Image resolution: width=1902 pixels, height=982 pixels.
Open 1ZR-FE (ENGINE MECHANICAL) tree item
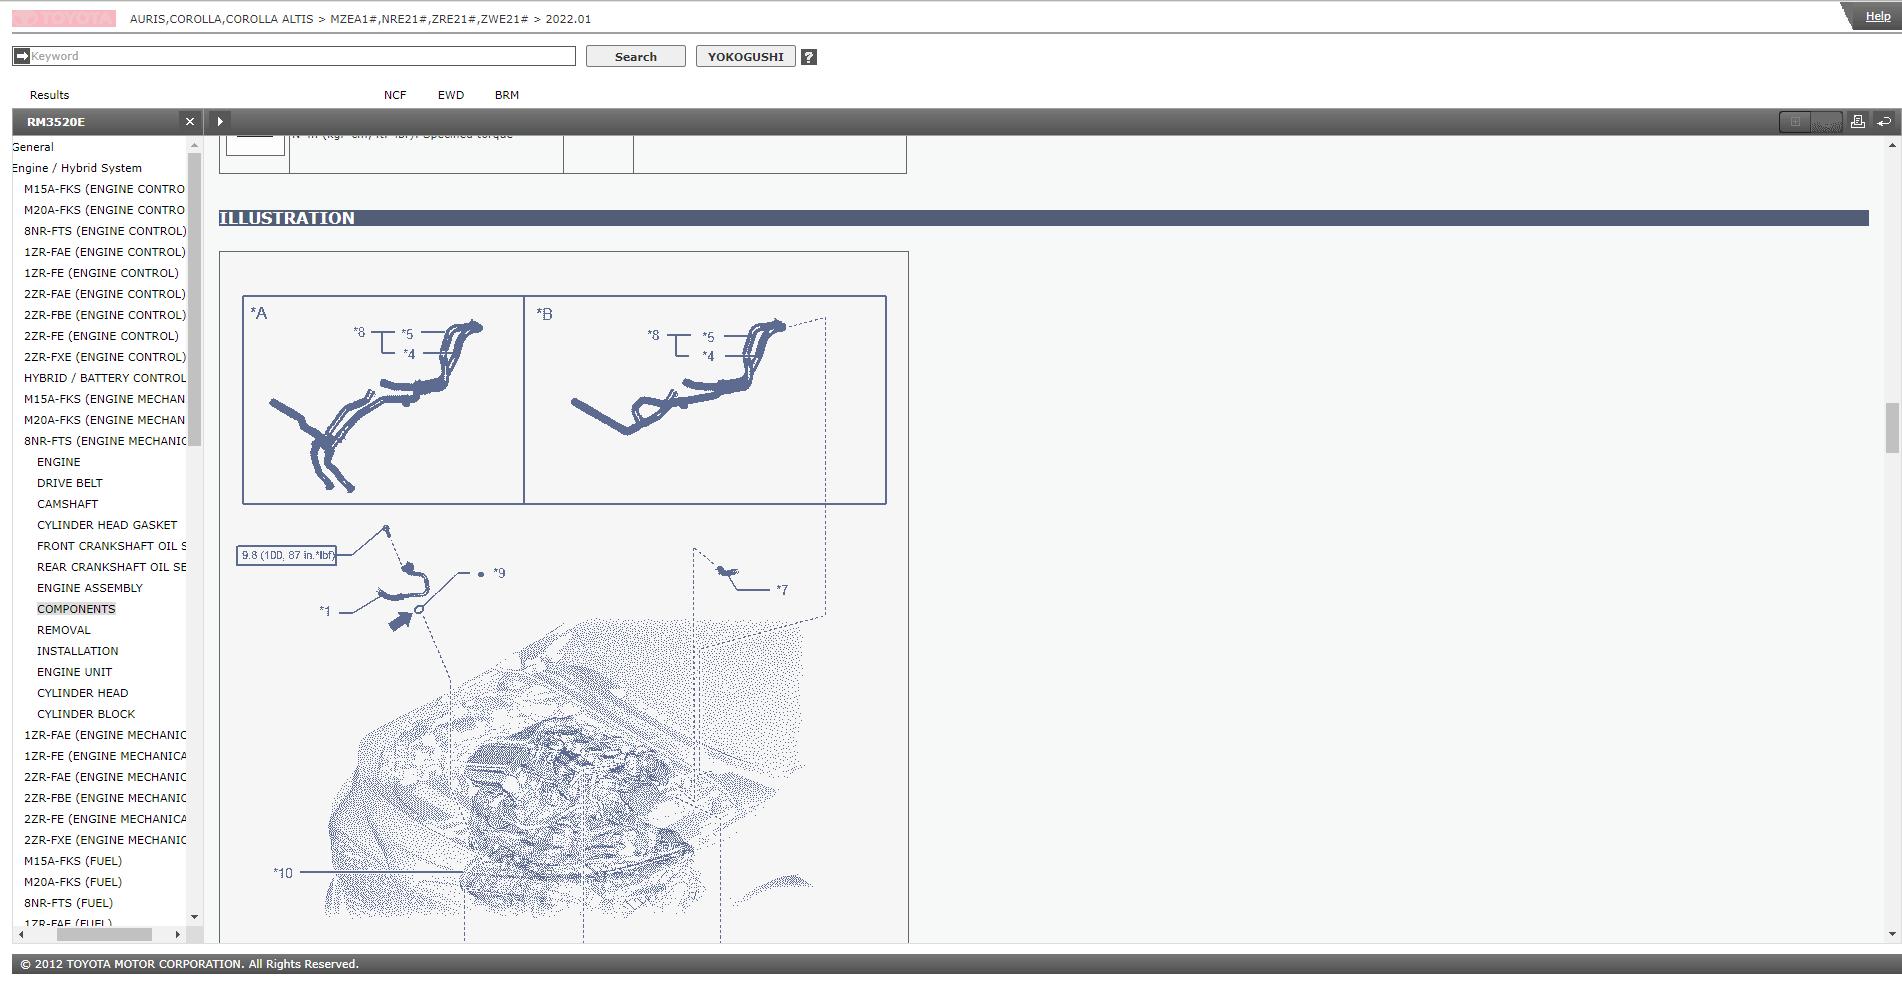coord(104,756)
